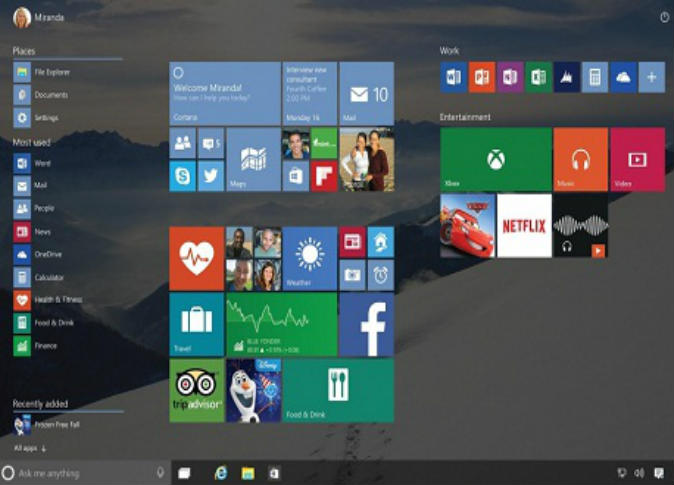Open the Alarms clock small tile
This screenshot has height=485, width=674.
click(381, 275)
